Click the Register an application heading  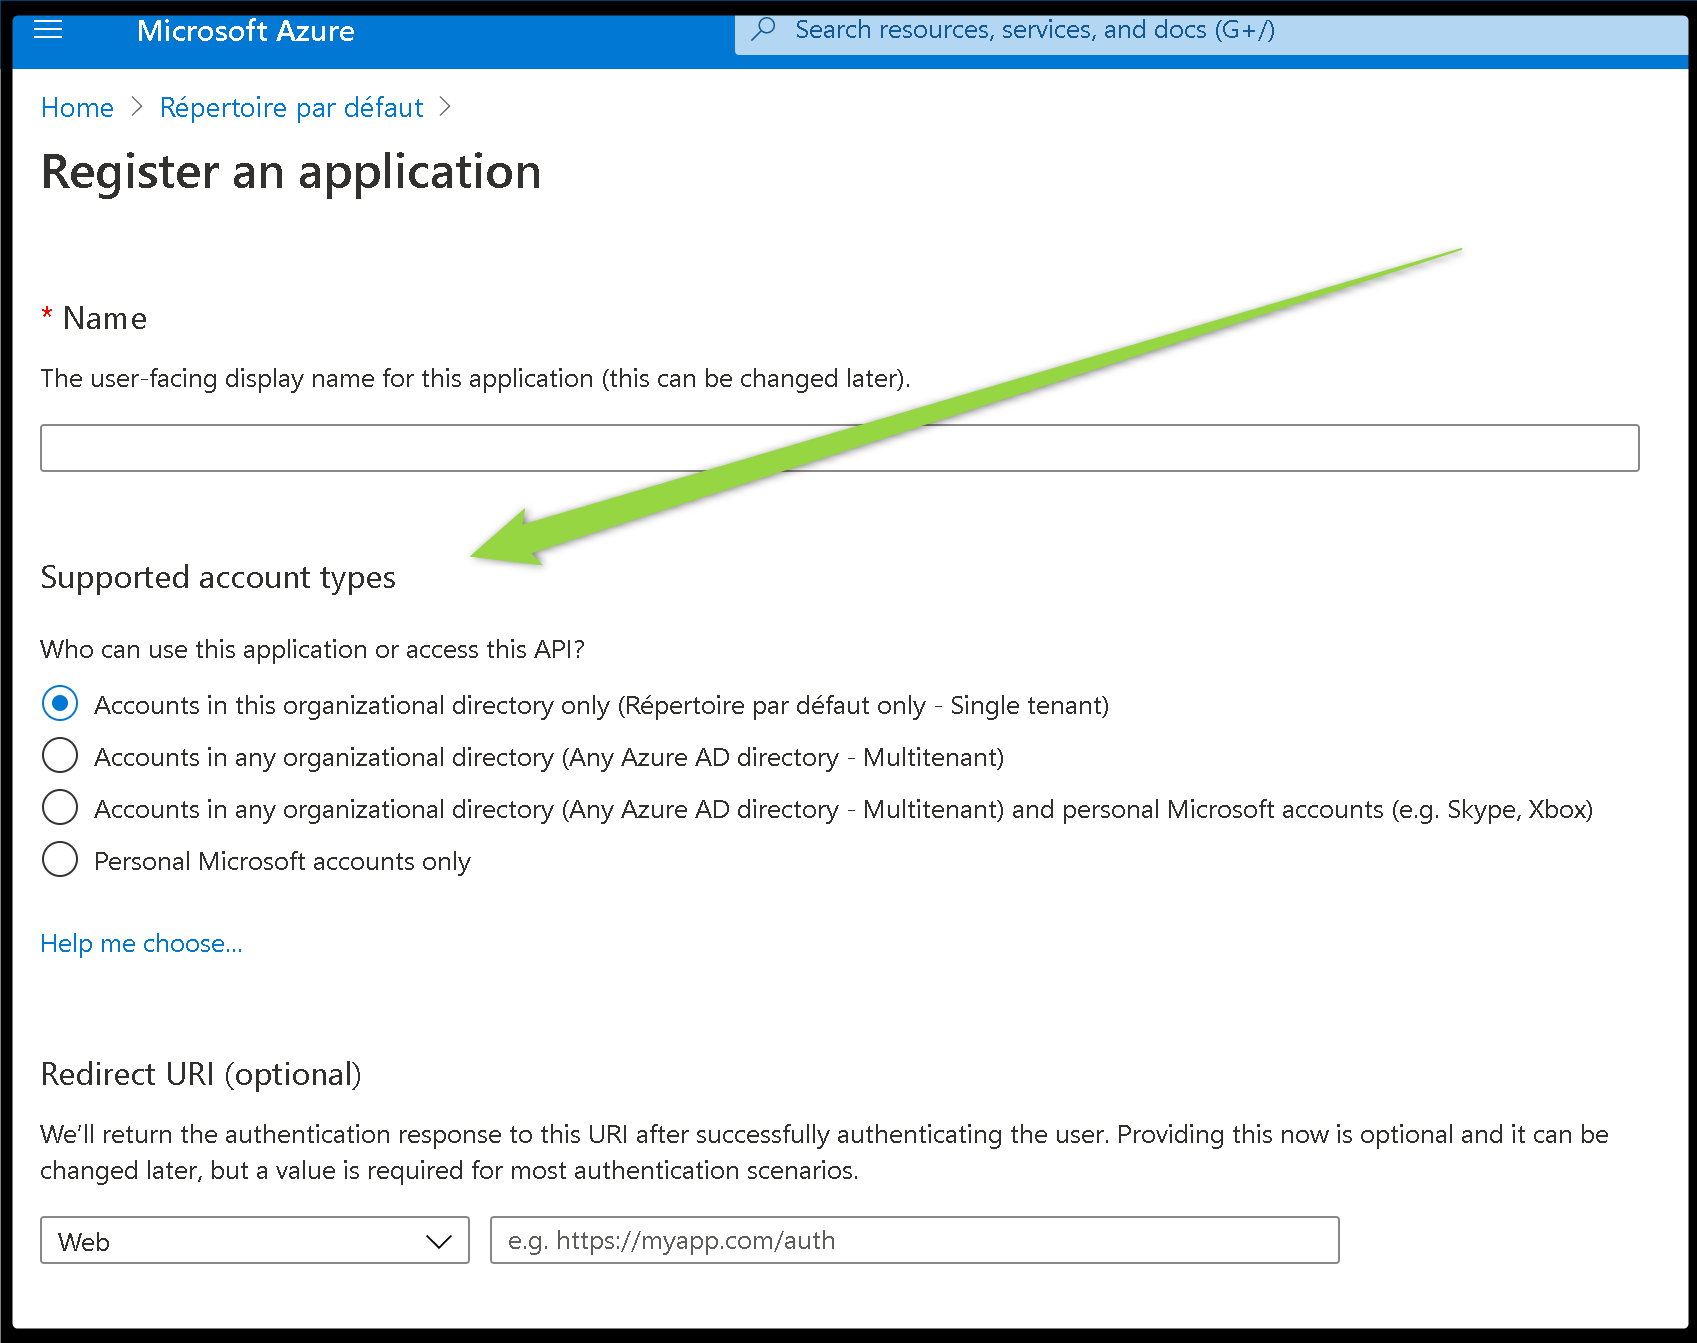tap(291, 172)
